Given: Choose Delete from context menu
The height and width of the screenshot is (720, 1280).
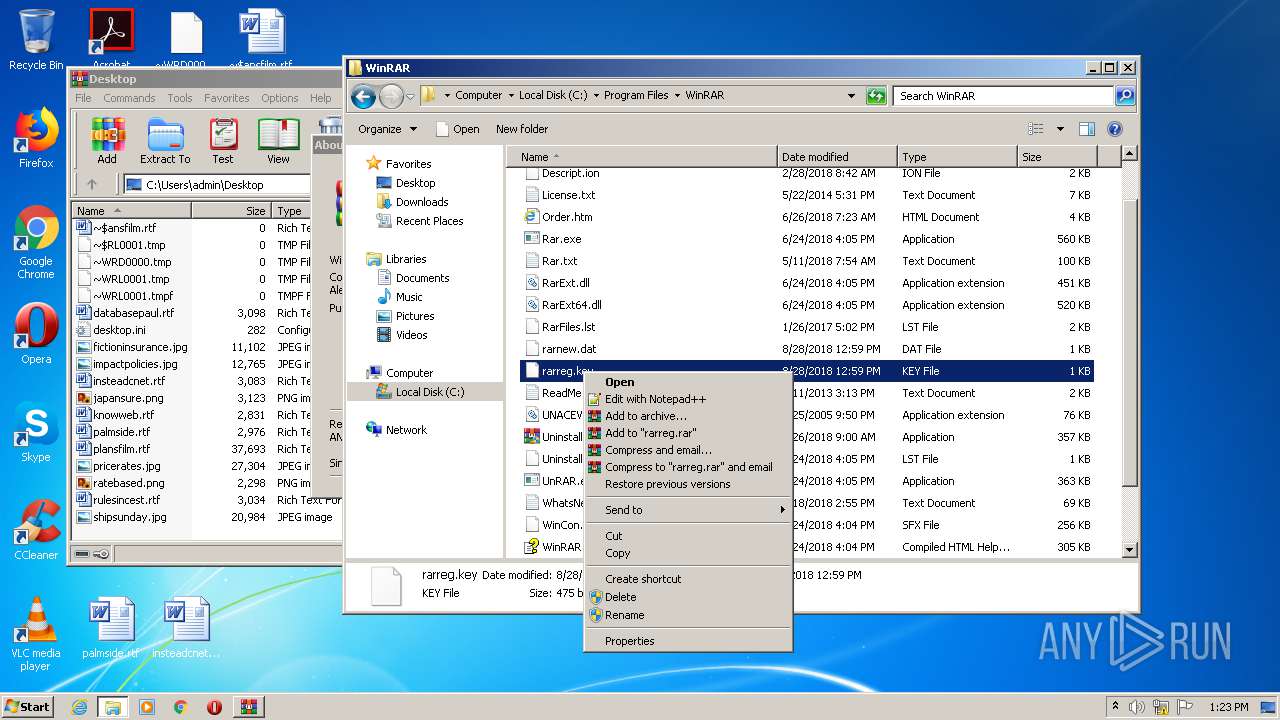Looking at the screenshot, I should point(688,597).
